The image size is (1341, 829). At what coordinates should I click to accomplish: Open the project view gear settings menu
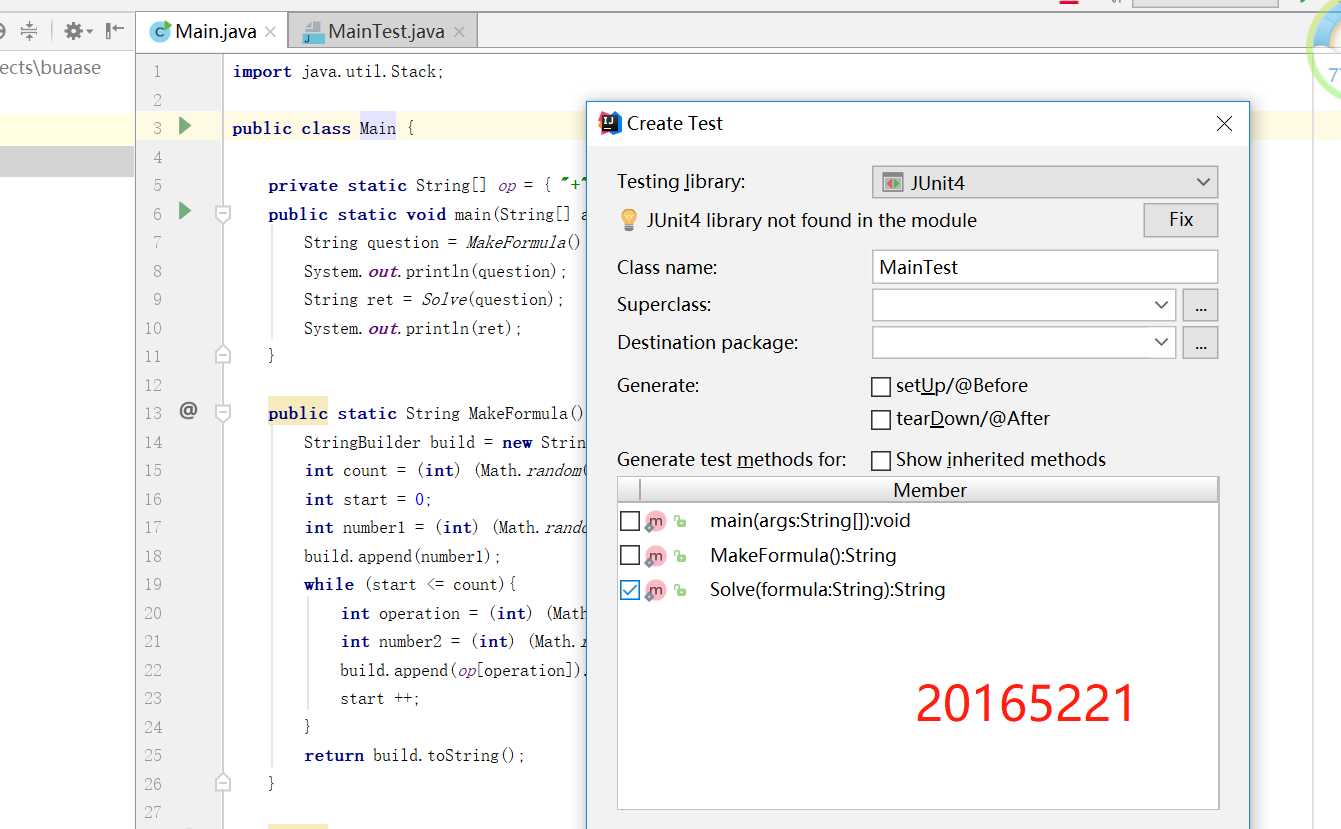(78, 31)
